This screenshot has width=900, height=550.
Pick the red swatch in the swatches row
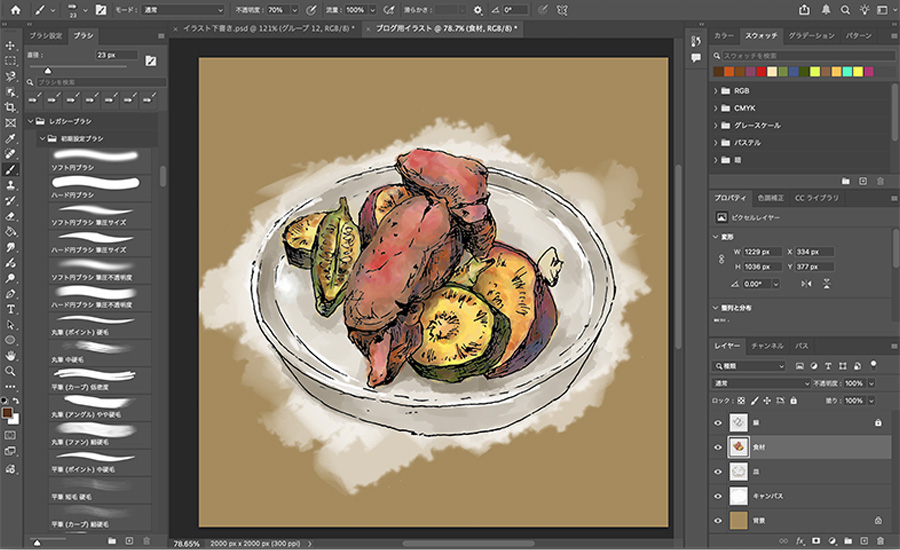click(x=762, y=71)
